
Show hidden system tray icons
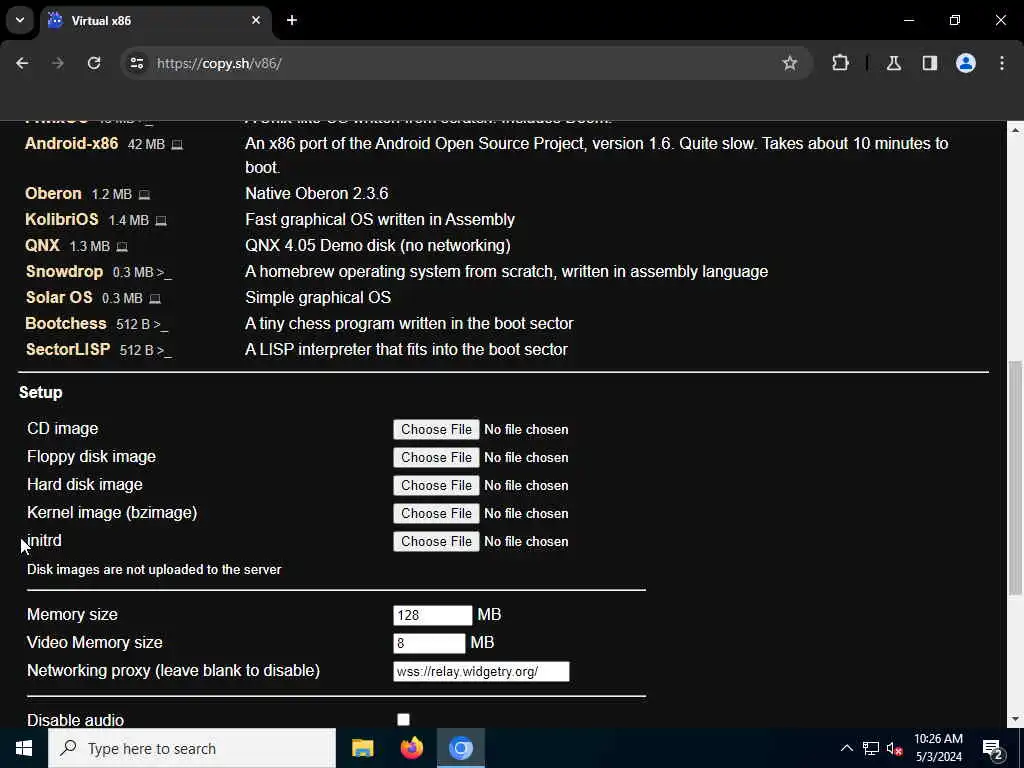[846, 748]
